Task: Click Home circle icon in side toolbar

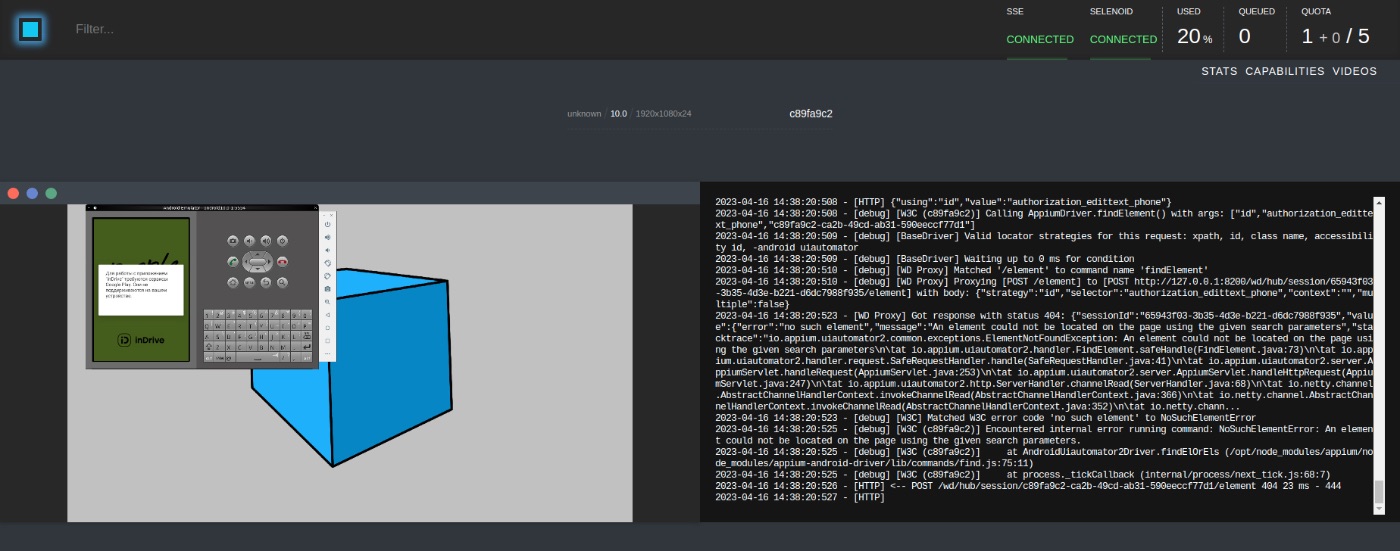Action: coord(328,328)
